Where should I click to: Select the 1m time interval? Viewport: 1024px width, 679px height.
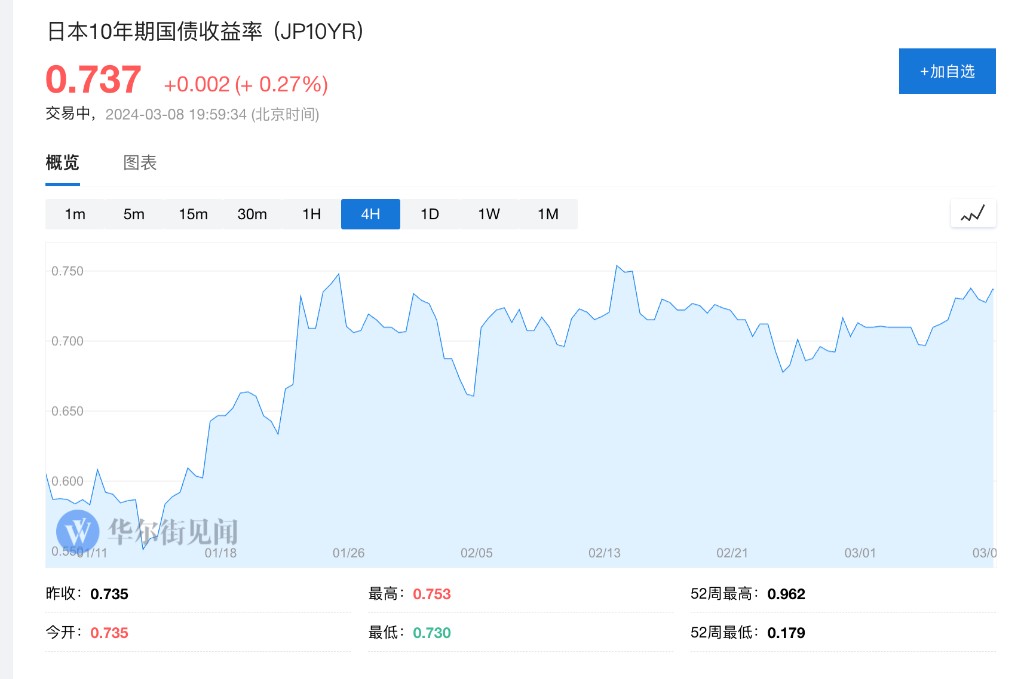[75, 214]
